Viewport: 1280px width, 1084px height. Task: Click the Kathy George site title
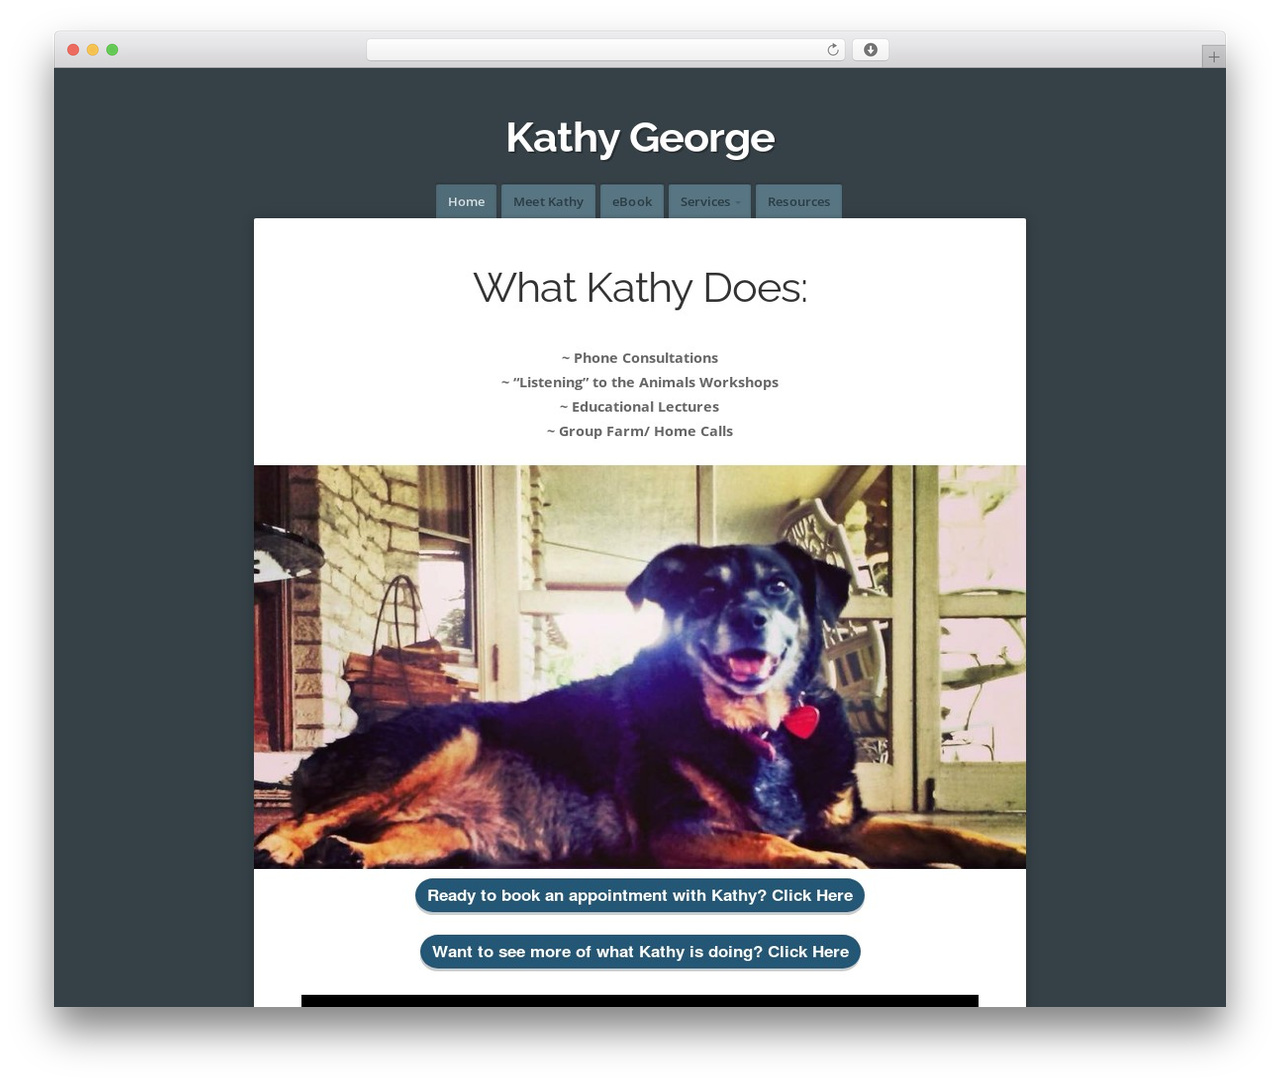(640, 138)
